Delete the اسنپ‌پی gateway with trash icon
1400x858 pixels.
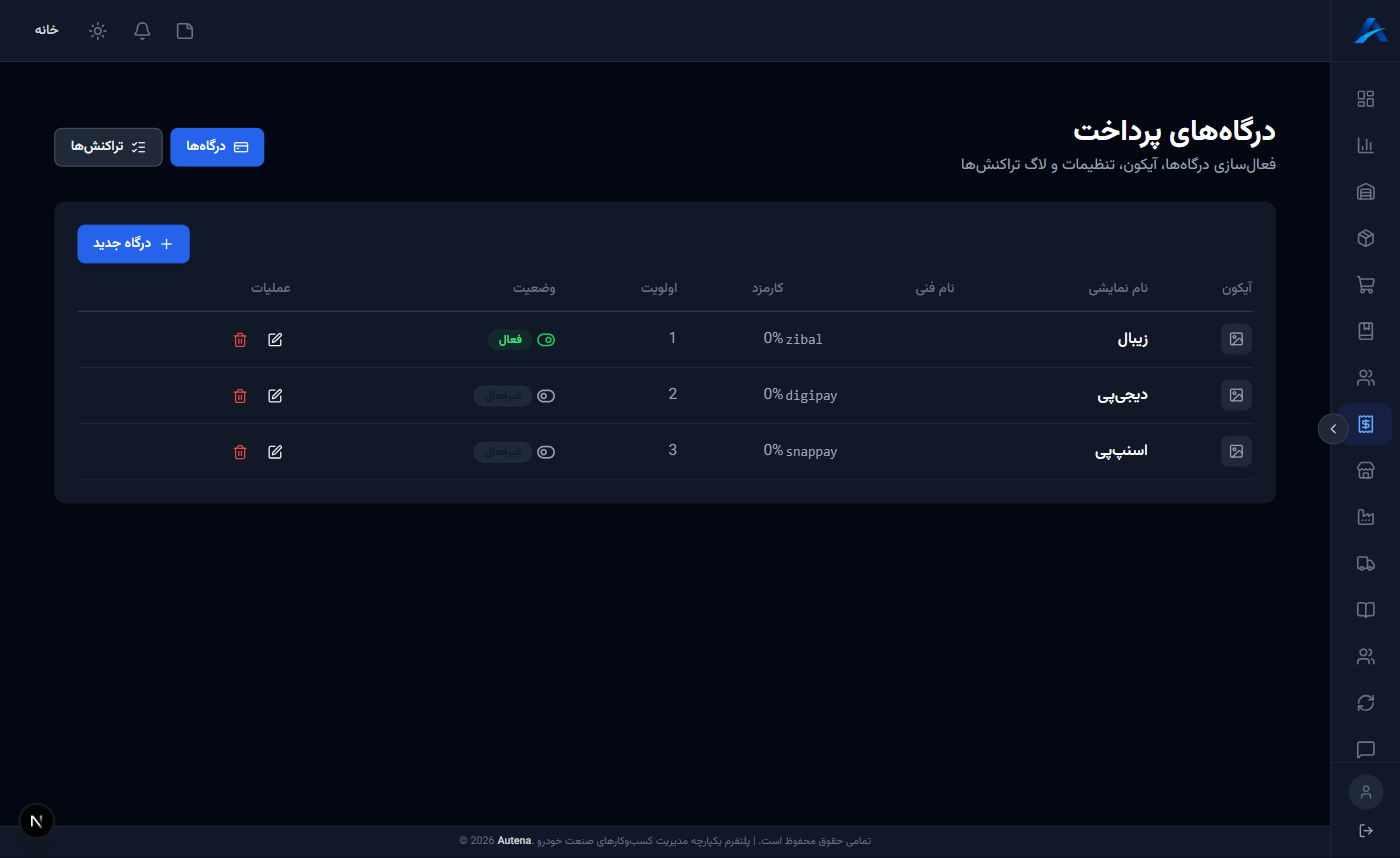tap(240, 452)
